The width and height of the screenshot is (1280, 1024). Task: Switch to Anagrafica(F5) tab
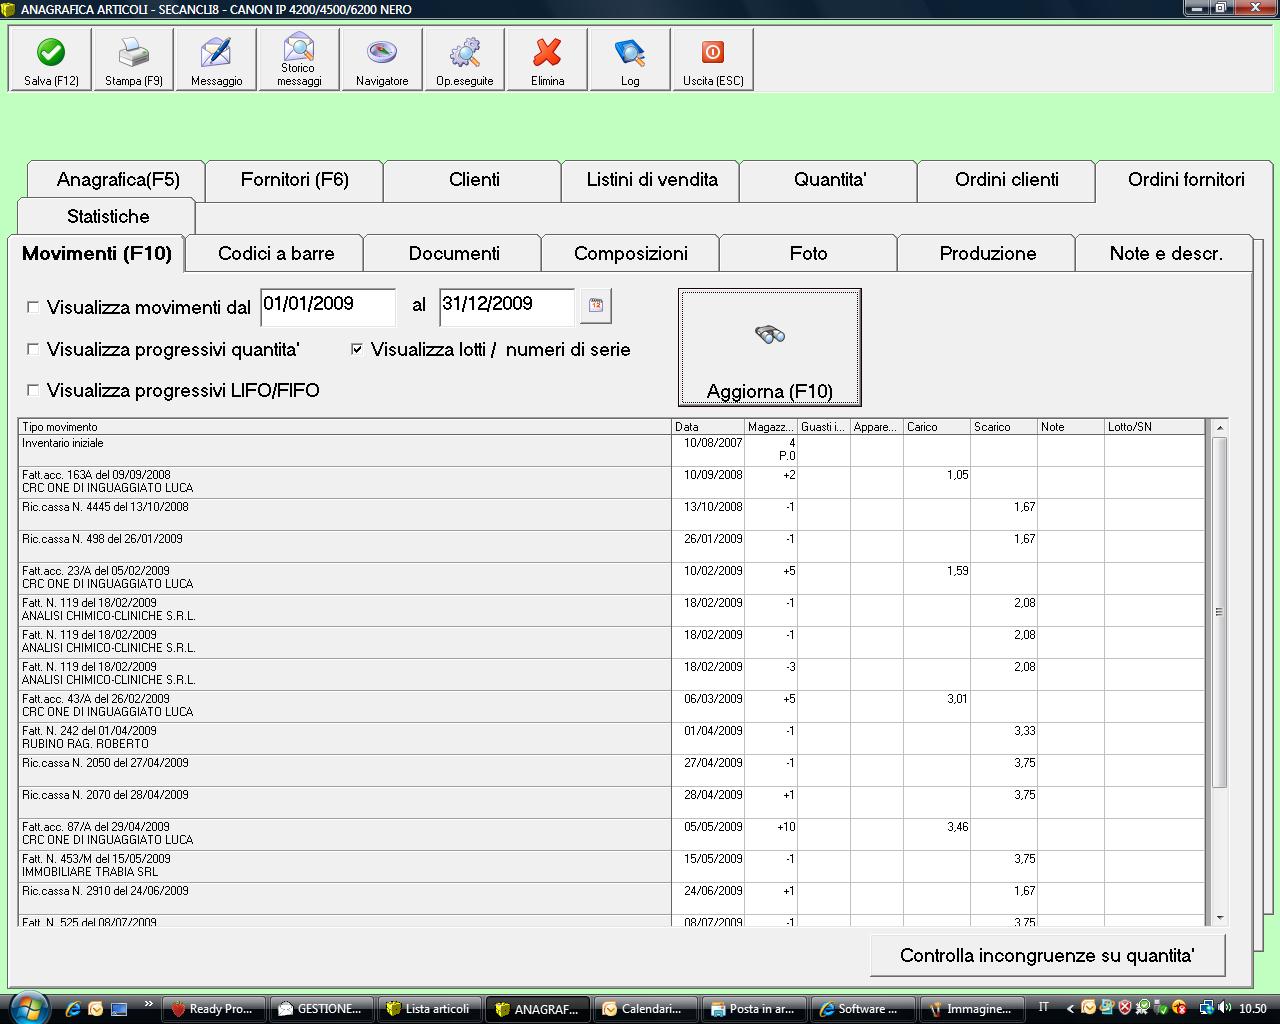click(x=117, y=180)
